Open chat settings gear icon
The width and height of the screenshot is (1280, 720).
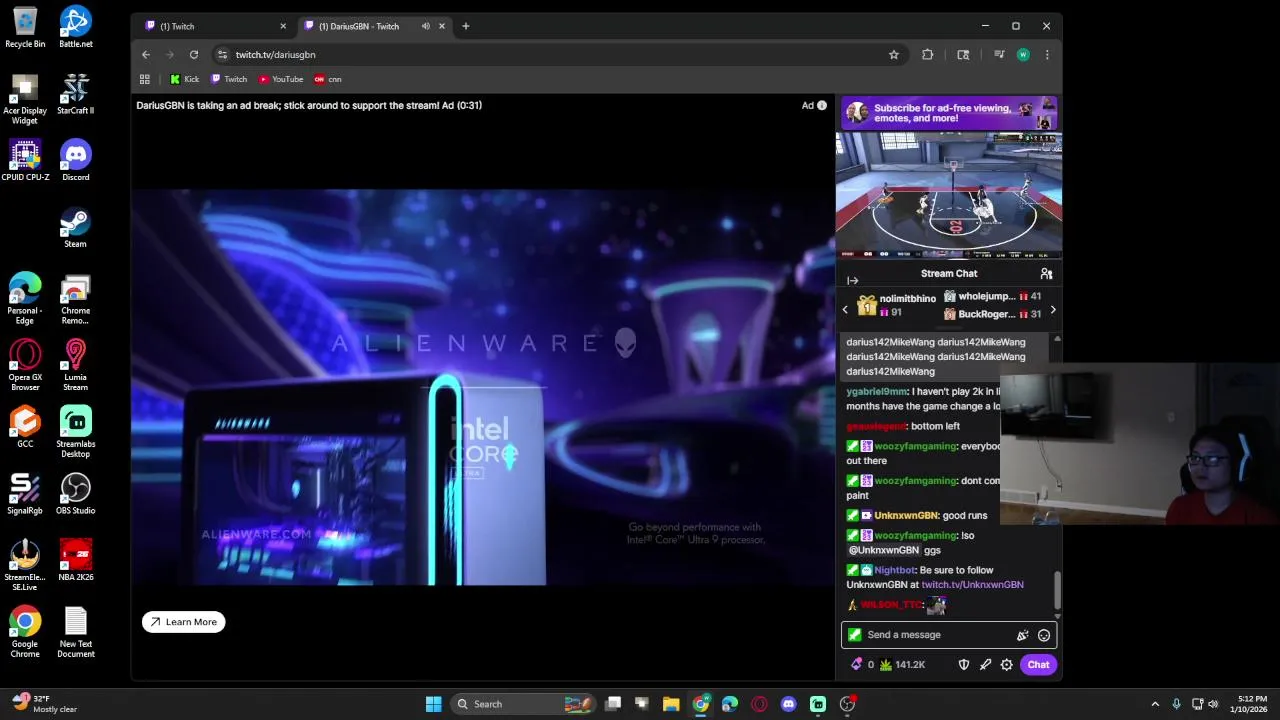point(1007,665)
